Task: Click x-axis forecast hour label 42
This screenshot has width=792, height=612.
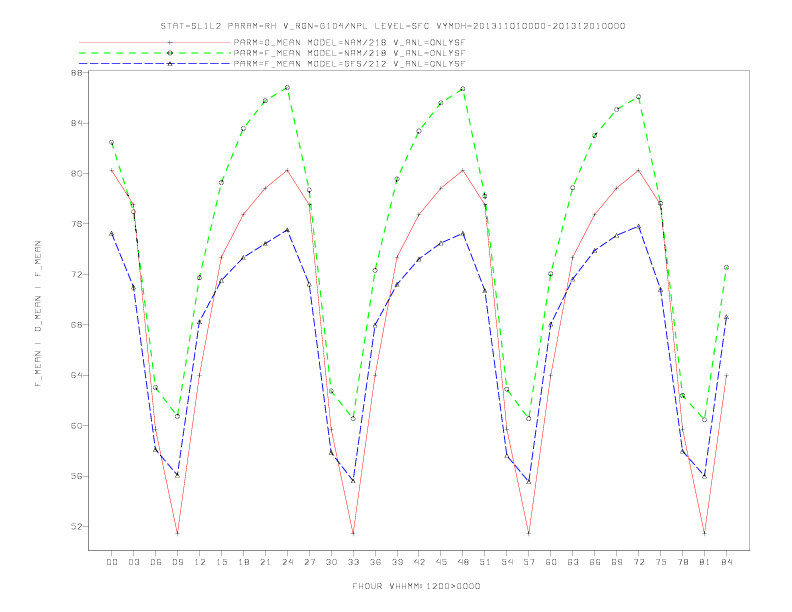Action: click(x=419, y=562)
